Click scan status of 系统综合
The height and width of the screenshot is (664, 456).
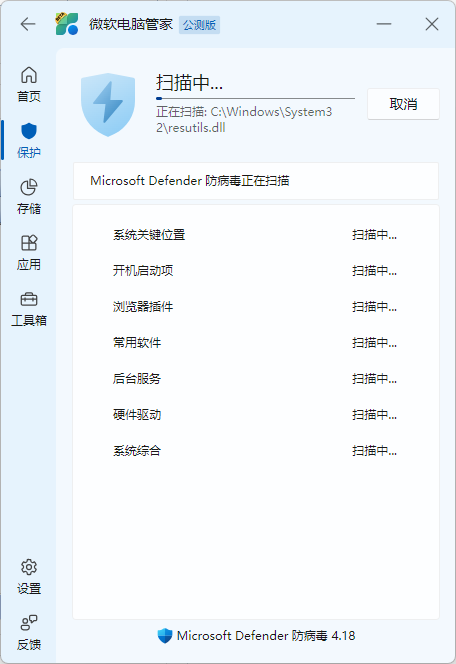point(374,451)
